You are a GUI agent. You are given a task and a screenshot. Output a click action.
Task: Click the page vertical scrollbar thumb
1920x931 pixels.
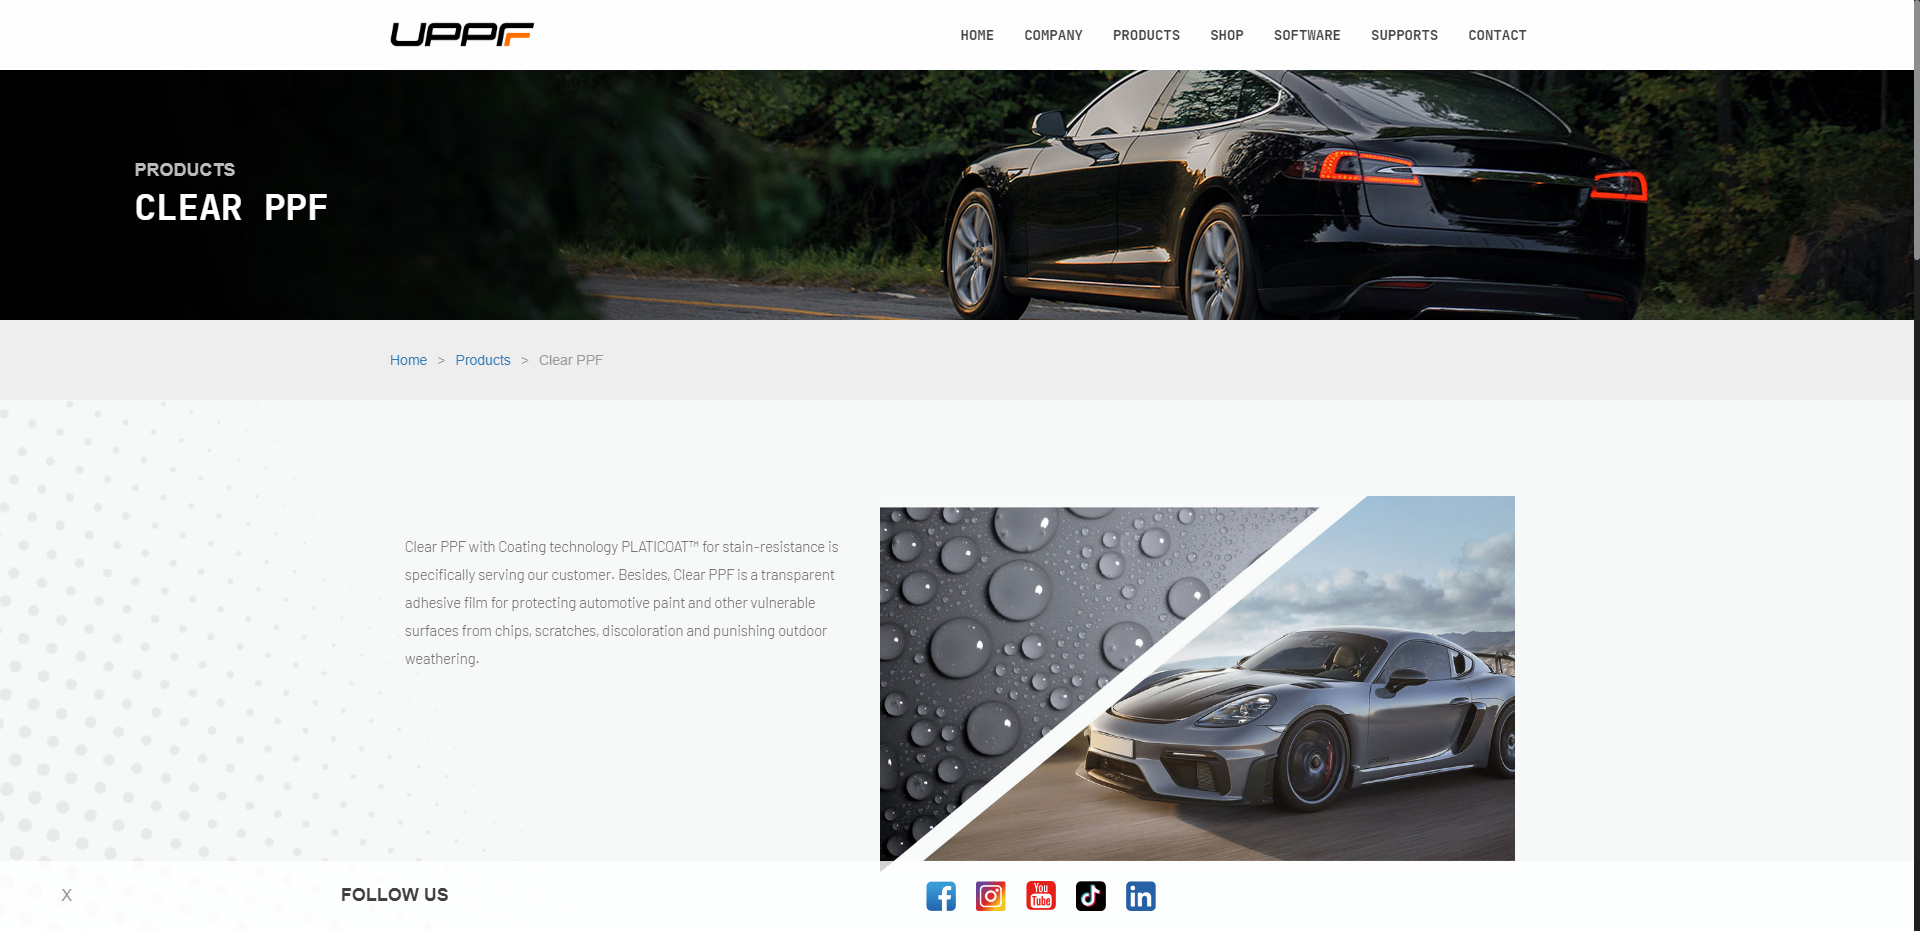coord(1916,130)
